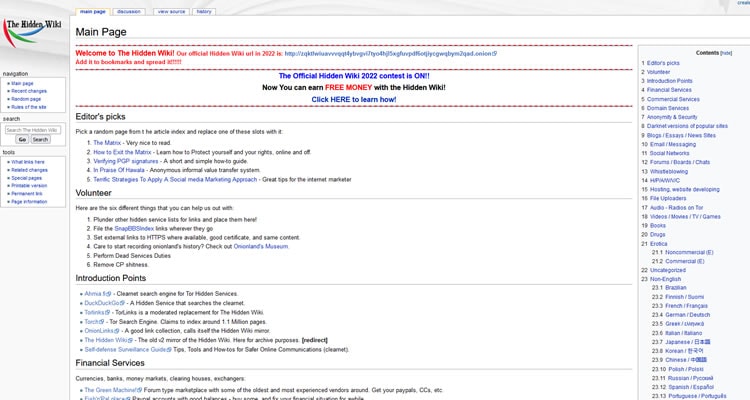The width and height of the screenshot is (750, 400).
Task: Open What links here tool
Action: (x=28, y=162)
